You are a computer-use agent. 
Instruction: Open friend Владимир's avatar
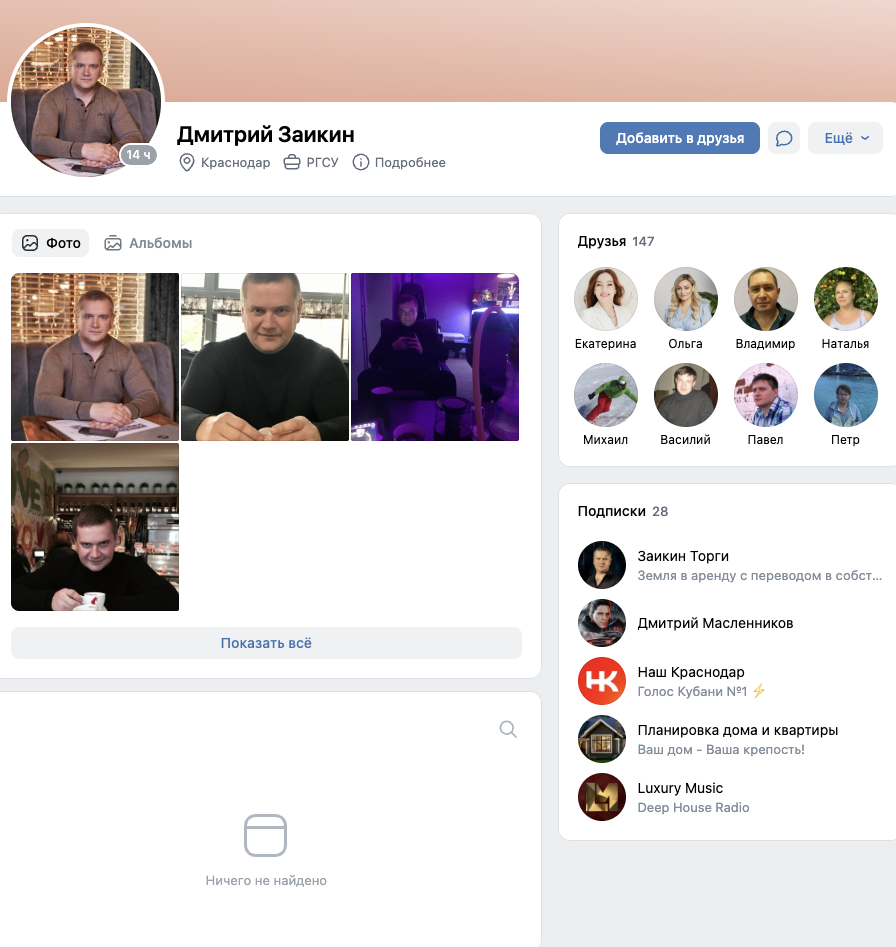[766, 299]
